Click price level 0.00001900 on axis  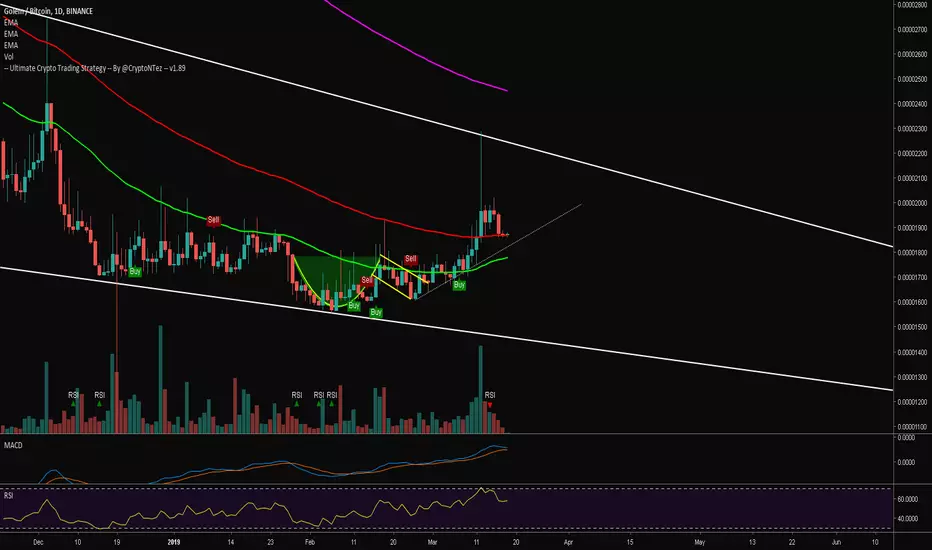[x=912, y=228]
